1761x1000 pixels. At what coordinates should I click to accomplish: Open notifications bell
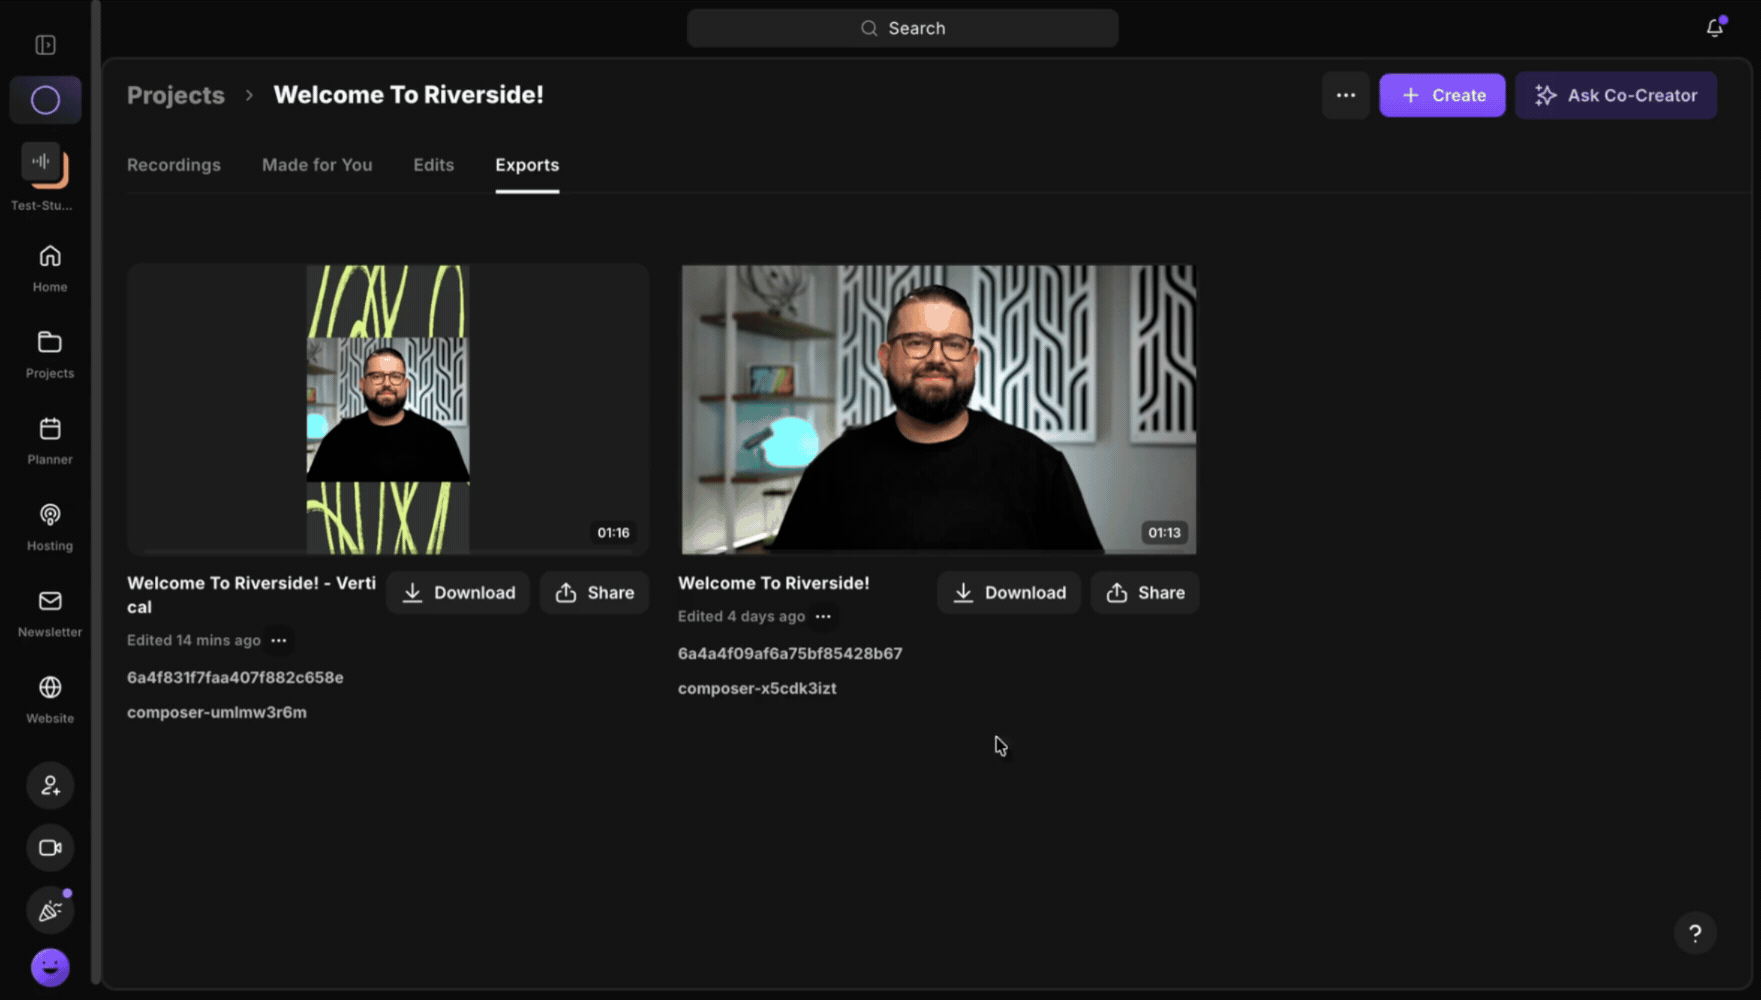(1715, 28)
